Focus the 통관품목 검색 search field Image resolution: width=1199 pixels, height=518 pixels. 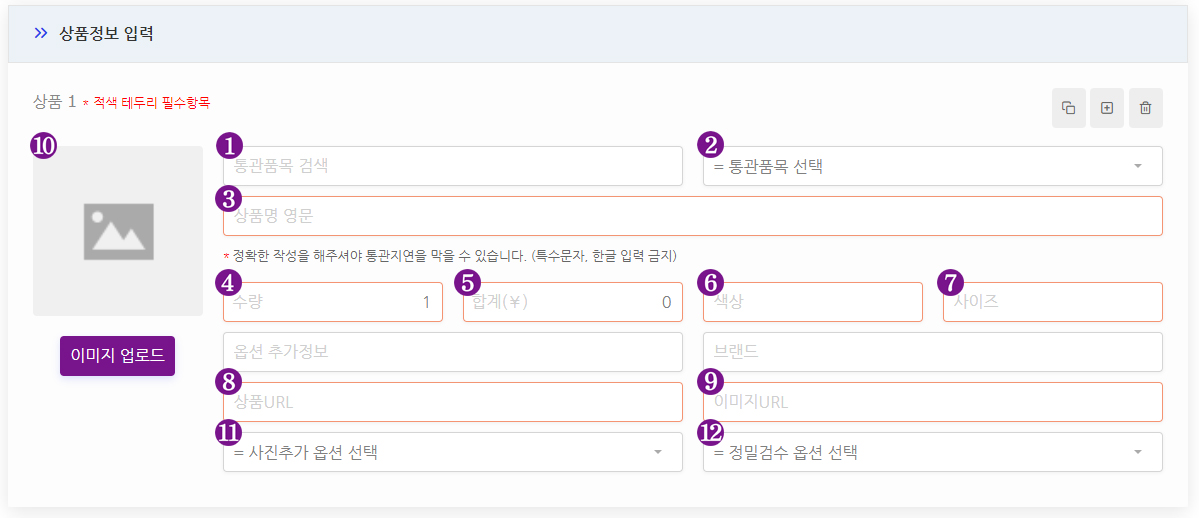click(x=453, y=166)
